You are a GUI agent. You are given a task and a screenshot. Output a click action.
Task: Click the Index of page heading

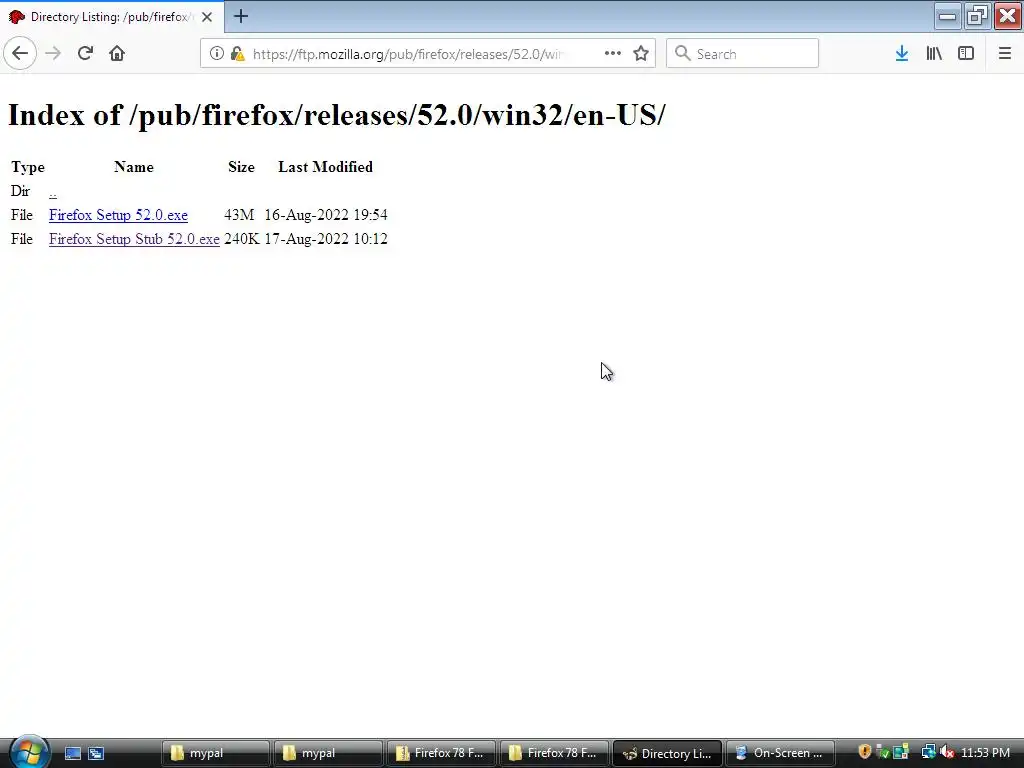pyautogui.click(x=336, y=115)
